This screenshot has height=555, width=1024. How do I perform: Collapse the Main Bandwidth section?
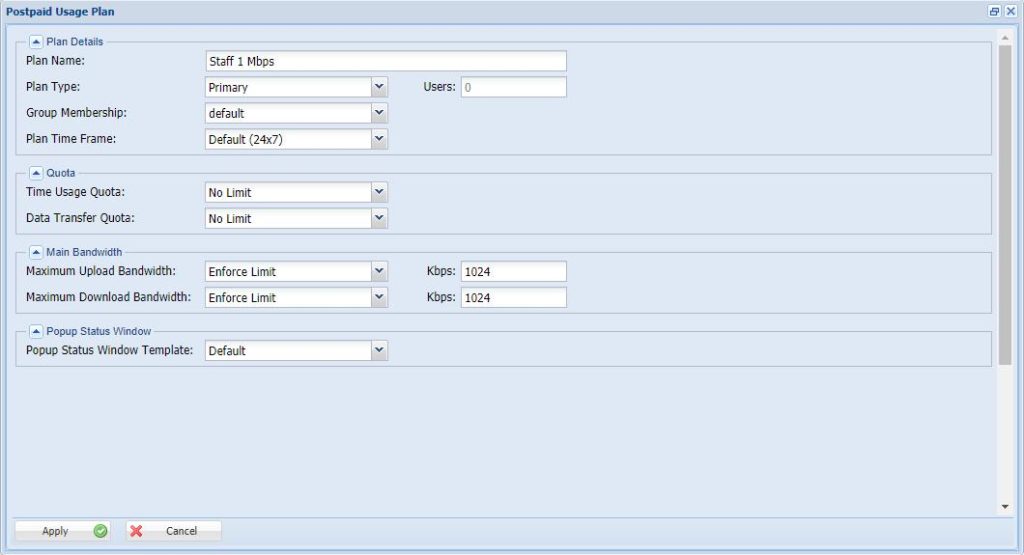(x=36, y=252)
